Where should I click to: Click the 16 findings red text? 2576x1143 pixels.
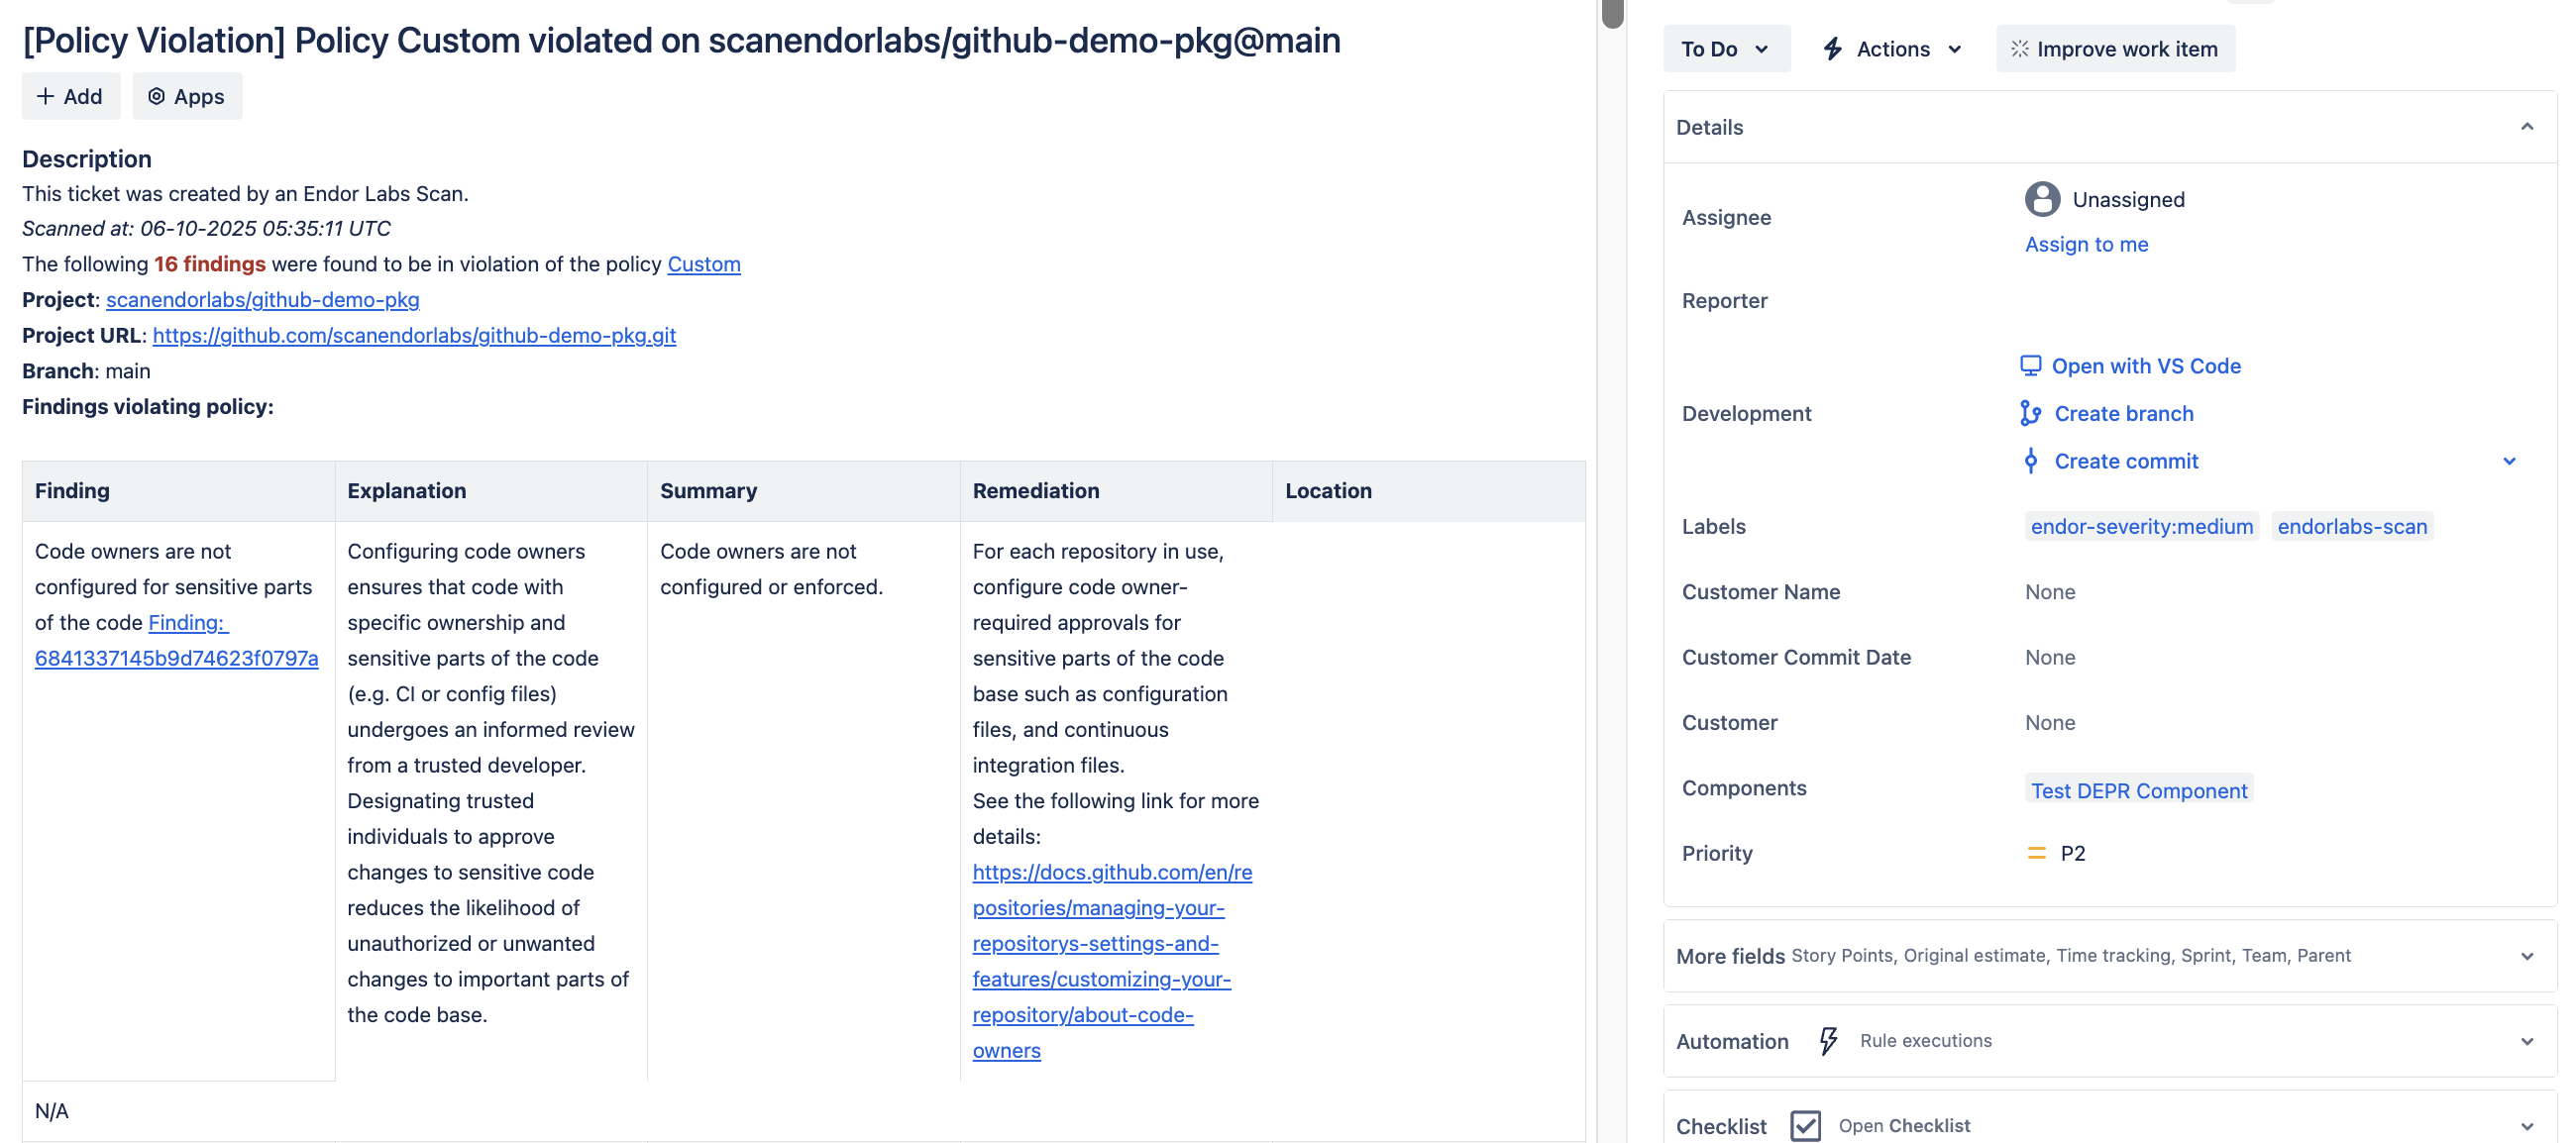click(x=209, y=264)
